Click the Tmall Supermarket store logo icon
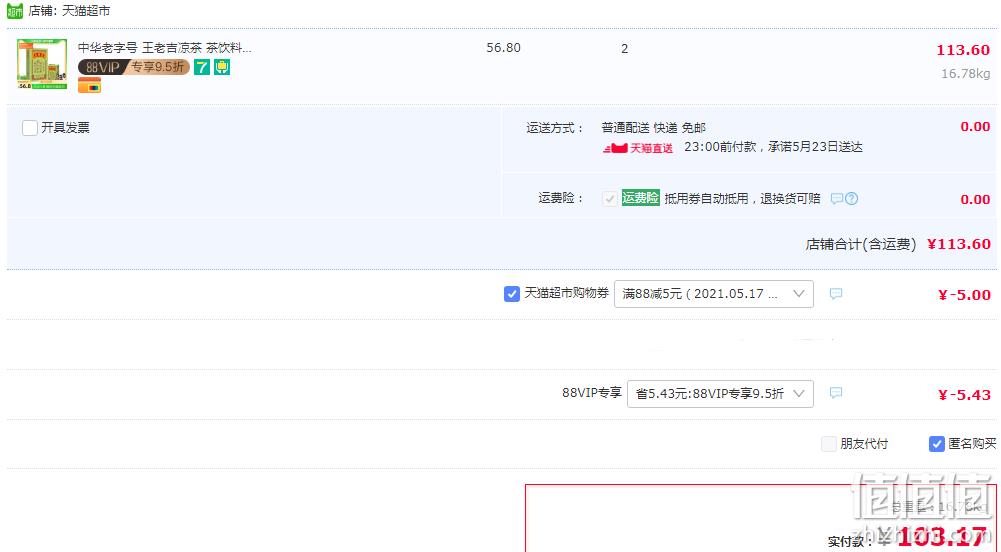The height and width of the screenshot is (552, 1001). click(15, 11)
